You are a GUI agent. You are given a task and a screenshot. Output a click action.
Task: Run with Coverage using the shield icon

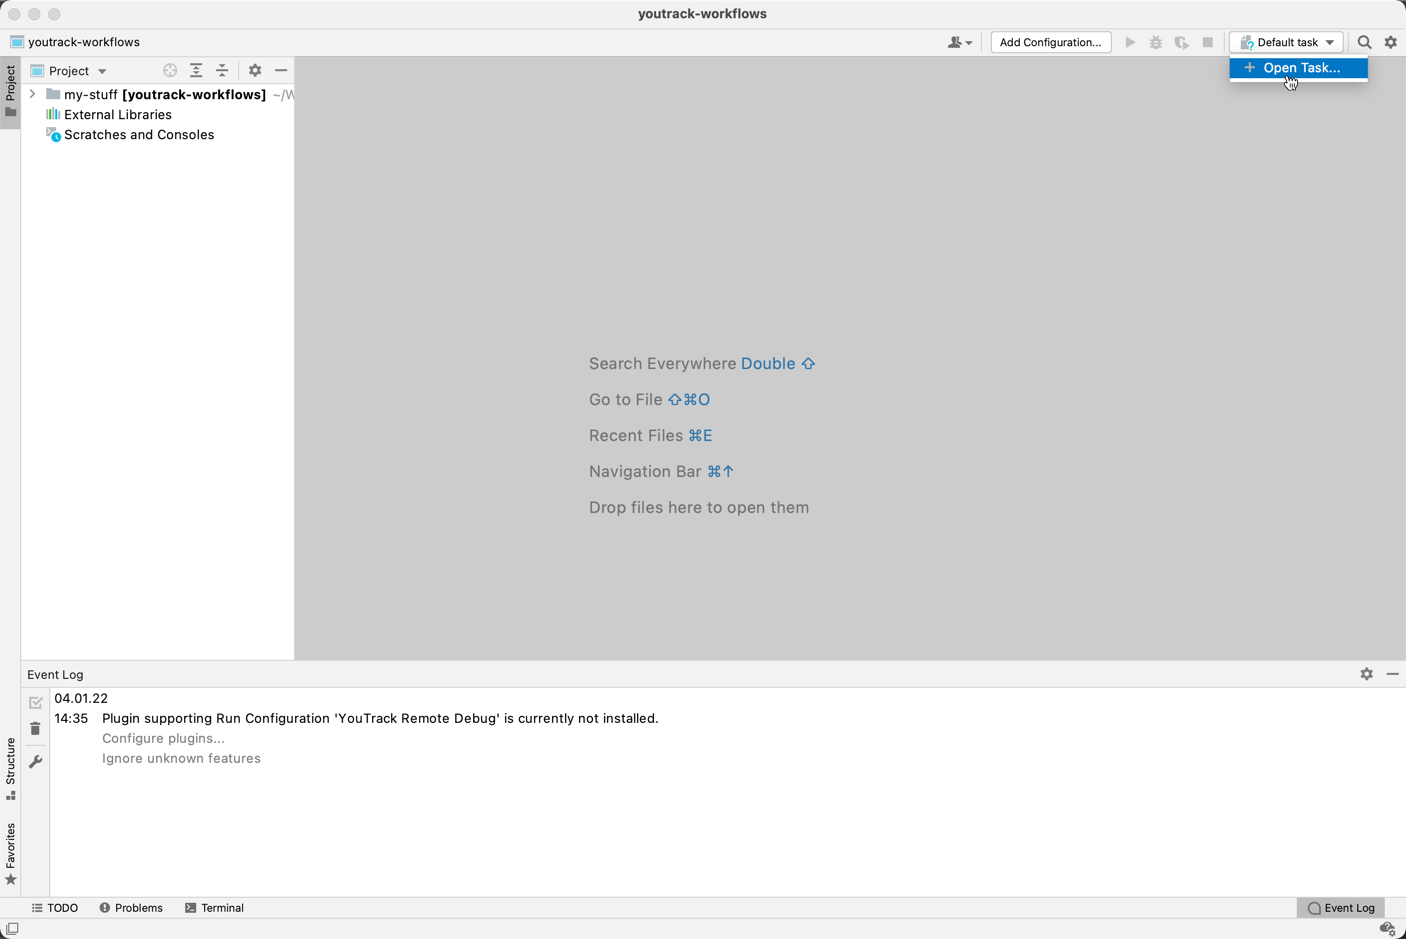(1182, 42)
